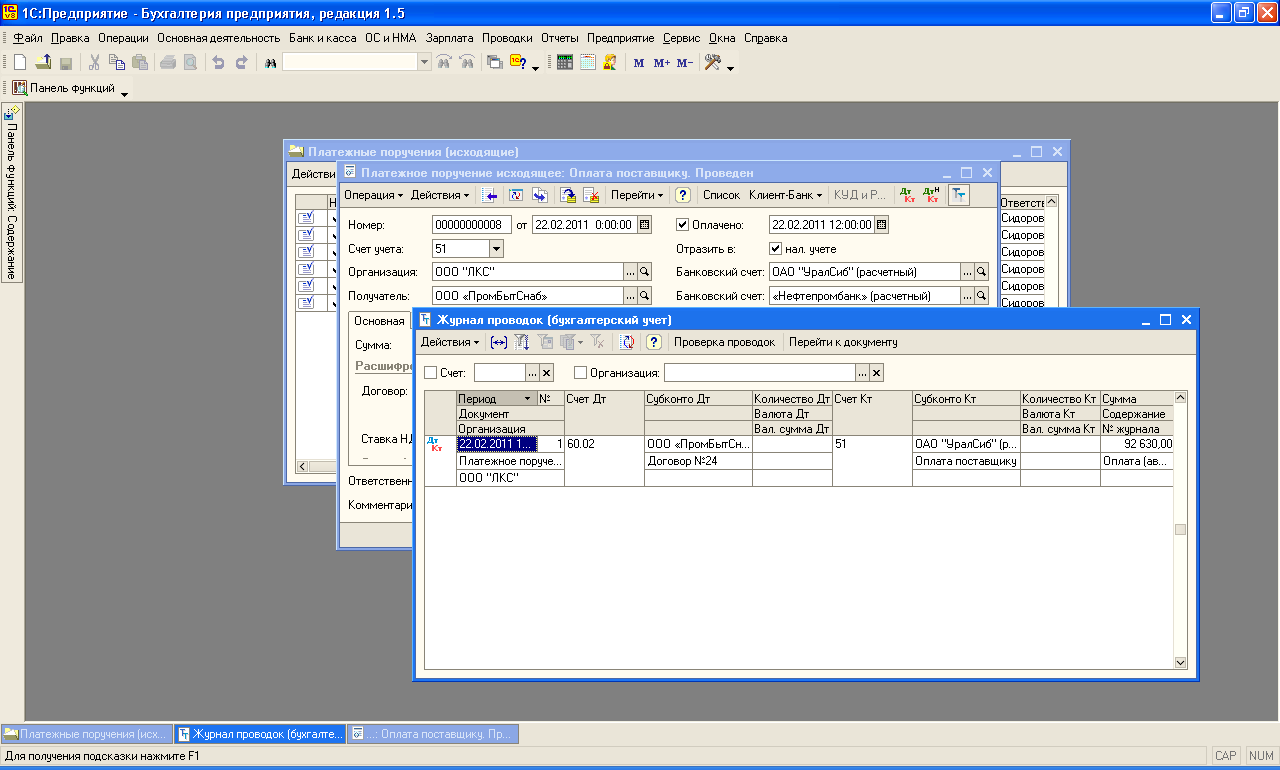Click the Undo arrow icon
This screenshot has height=770, width=1280.
[x=218, y=62]
